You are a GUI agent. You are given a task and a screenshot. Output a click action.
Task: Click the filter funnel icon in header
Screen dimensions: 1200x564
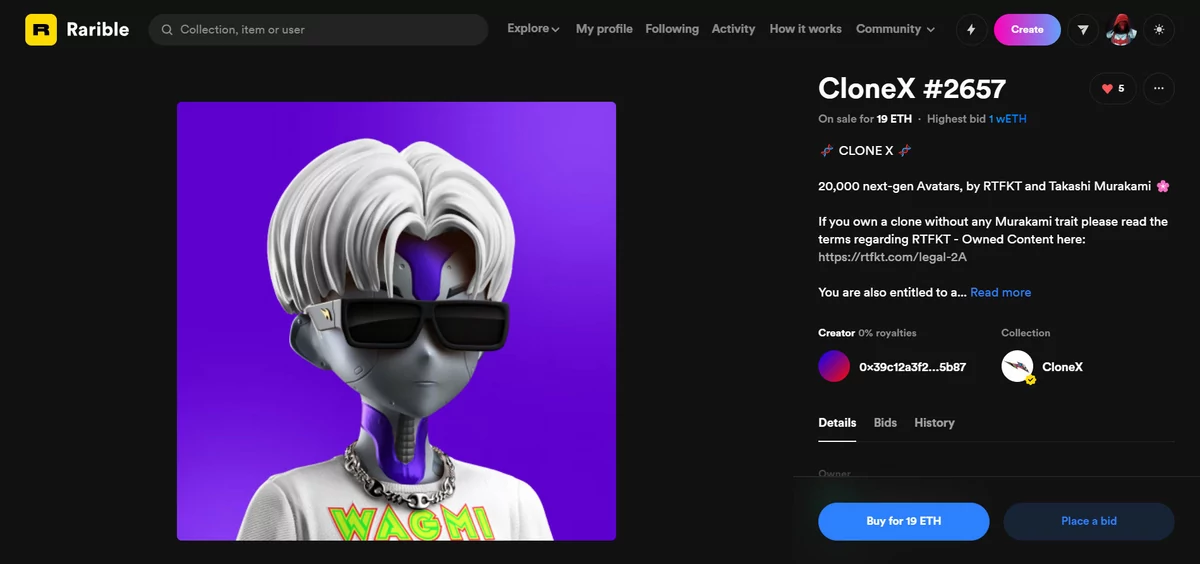pos(1083,30)
